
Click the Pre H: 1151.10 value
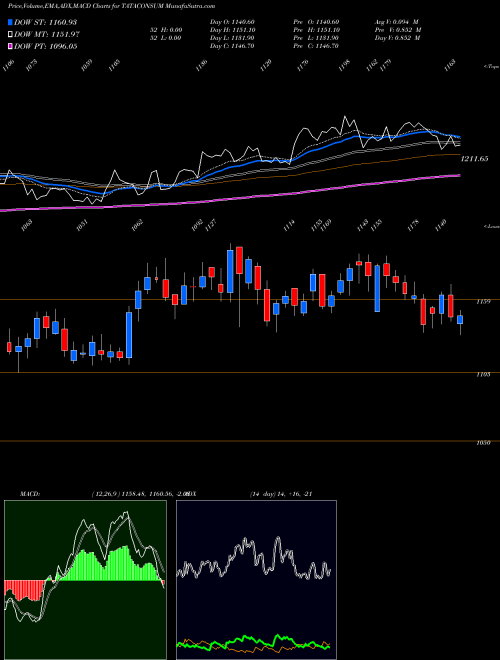(x=317, y=30)
